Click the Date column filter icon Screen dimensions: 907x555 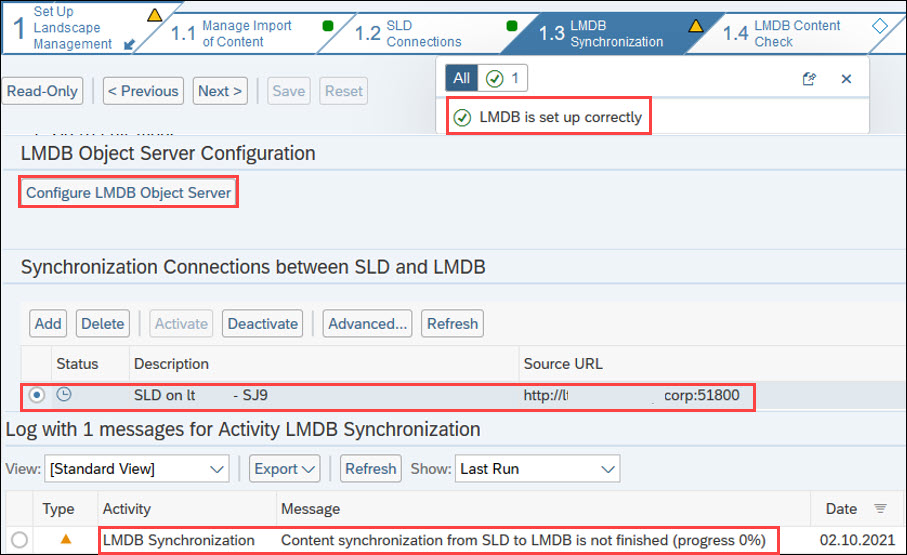(x=880, y=509)
